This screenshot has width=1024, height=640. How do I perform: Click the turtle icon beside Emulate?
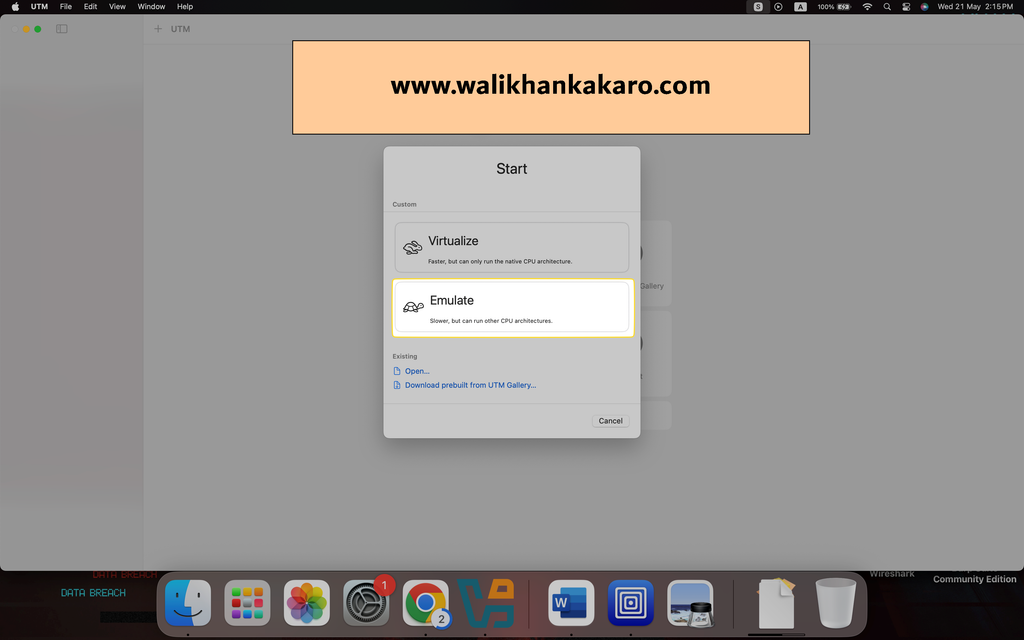click(413, 307)
